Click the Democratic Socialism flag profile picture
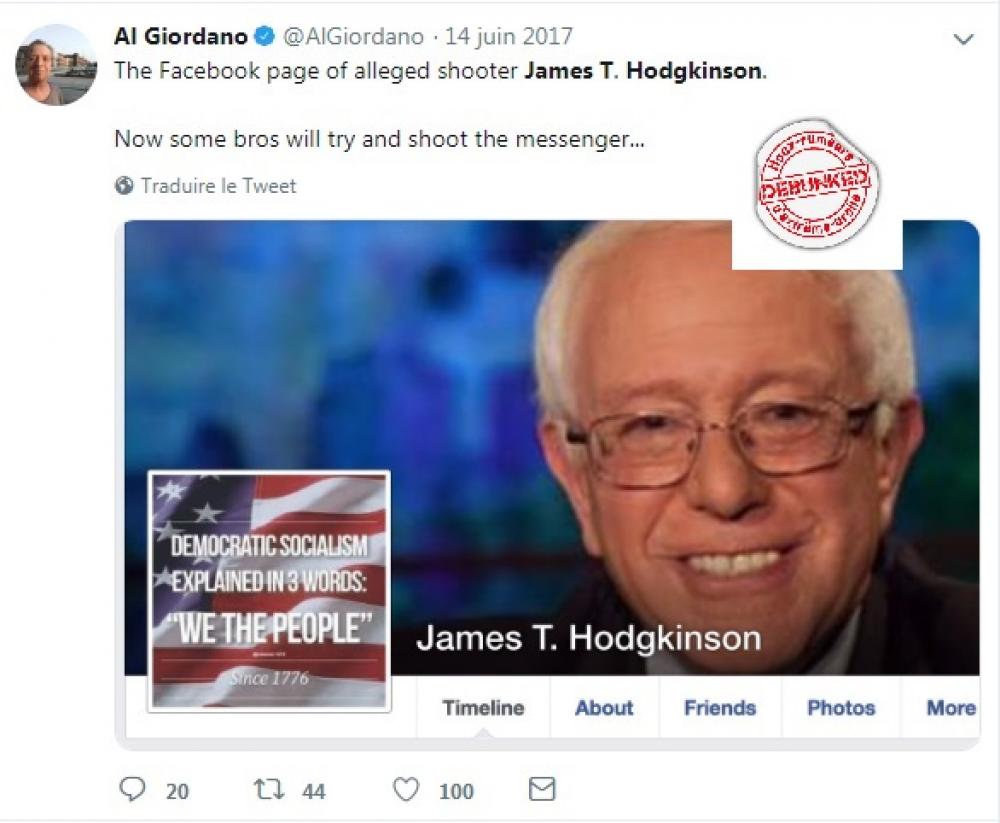Viewport: 1000px width, 823px height. coord(269,591)
